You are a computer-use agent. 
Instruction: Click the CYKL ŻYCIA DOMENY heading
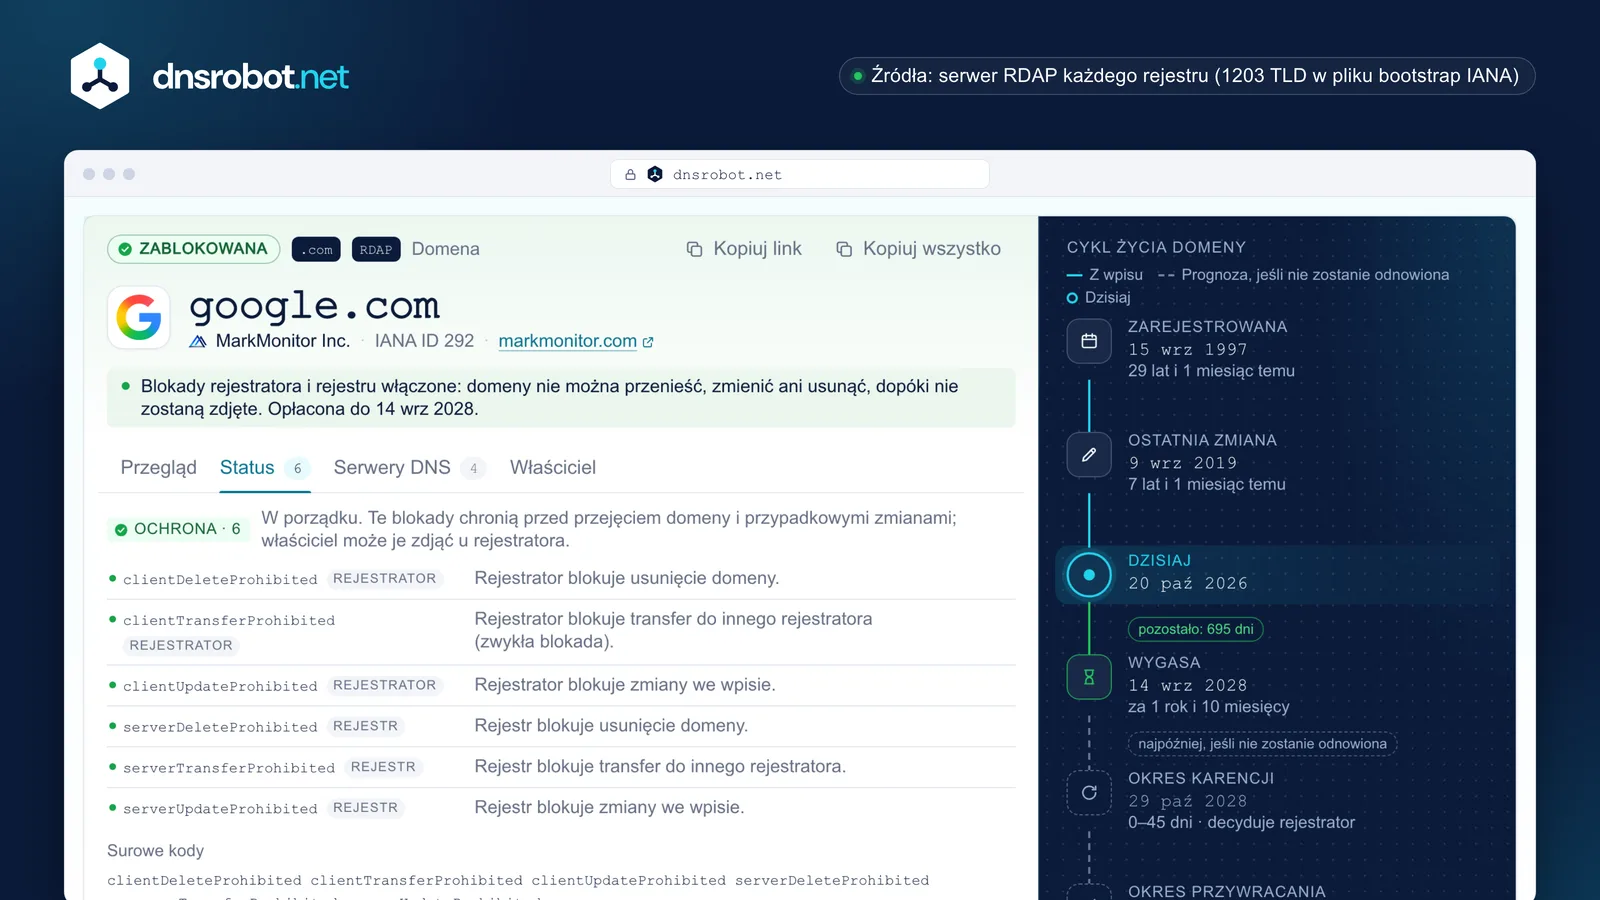click(1156, 248)
